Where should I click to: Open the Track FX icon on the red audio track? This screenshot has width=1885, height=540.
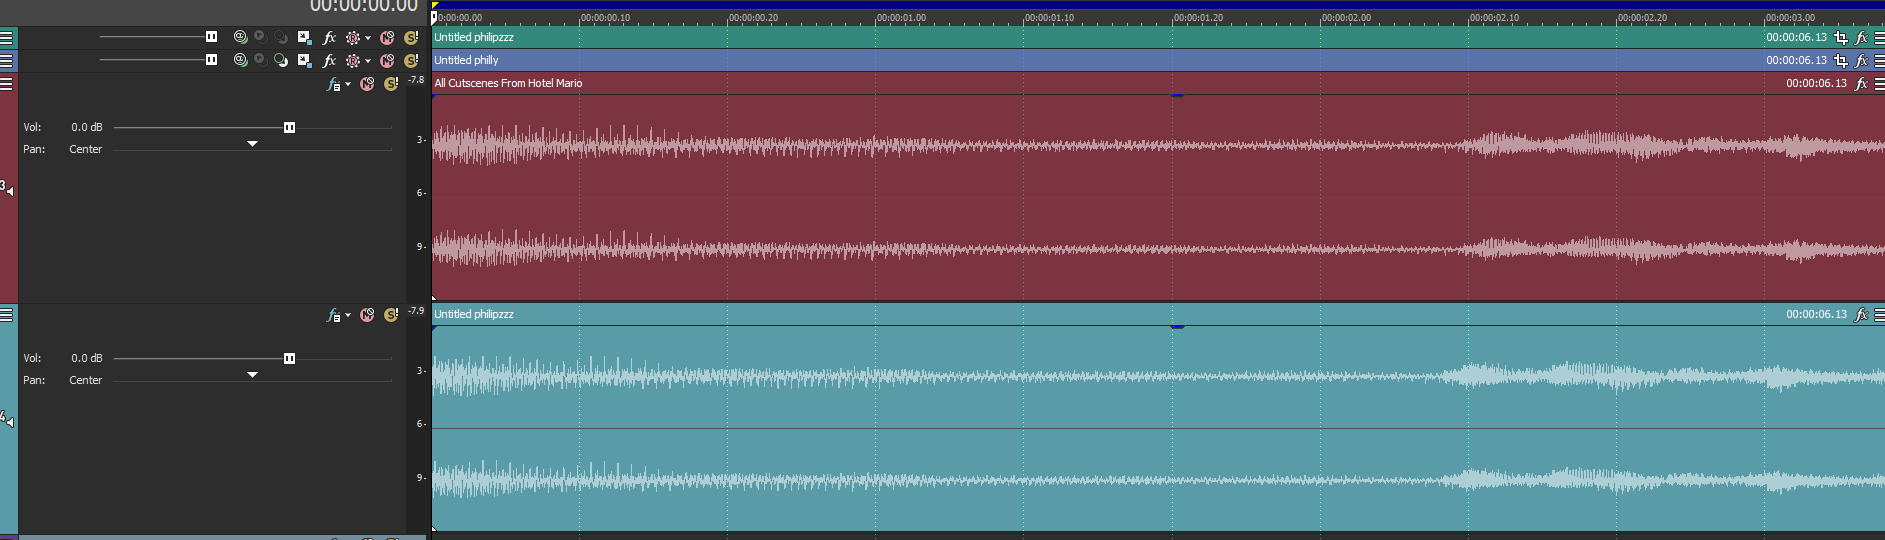[x=333, y=85]
